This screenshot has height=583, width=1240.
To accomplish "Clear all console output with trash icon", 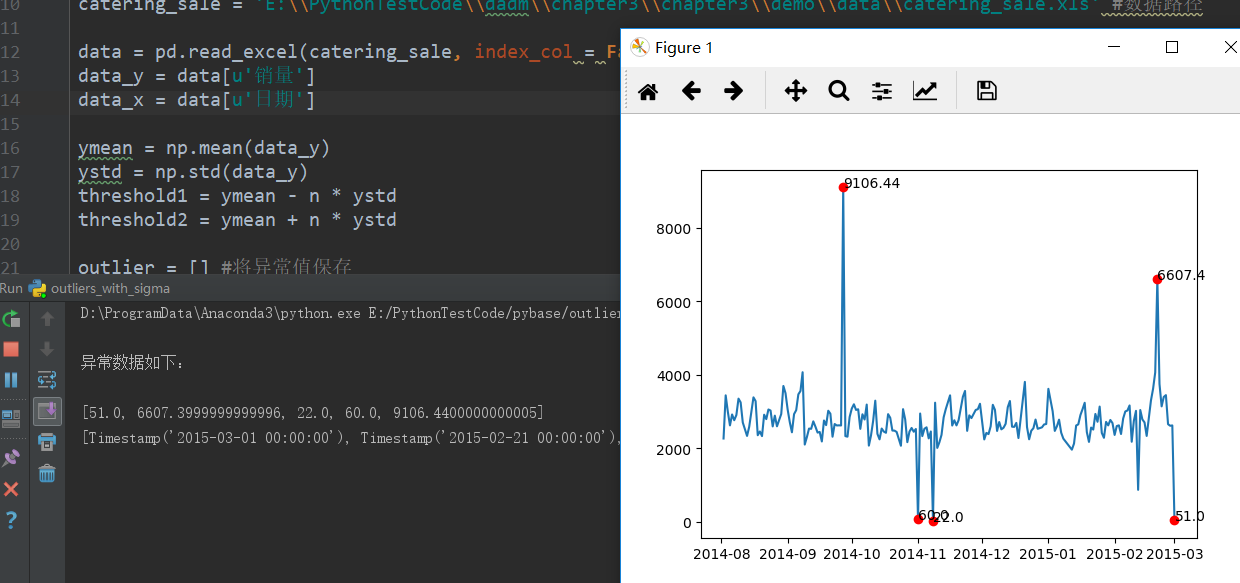I will 47,473.
